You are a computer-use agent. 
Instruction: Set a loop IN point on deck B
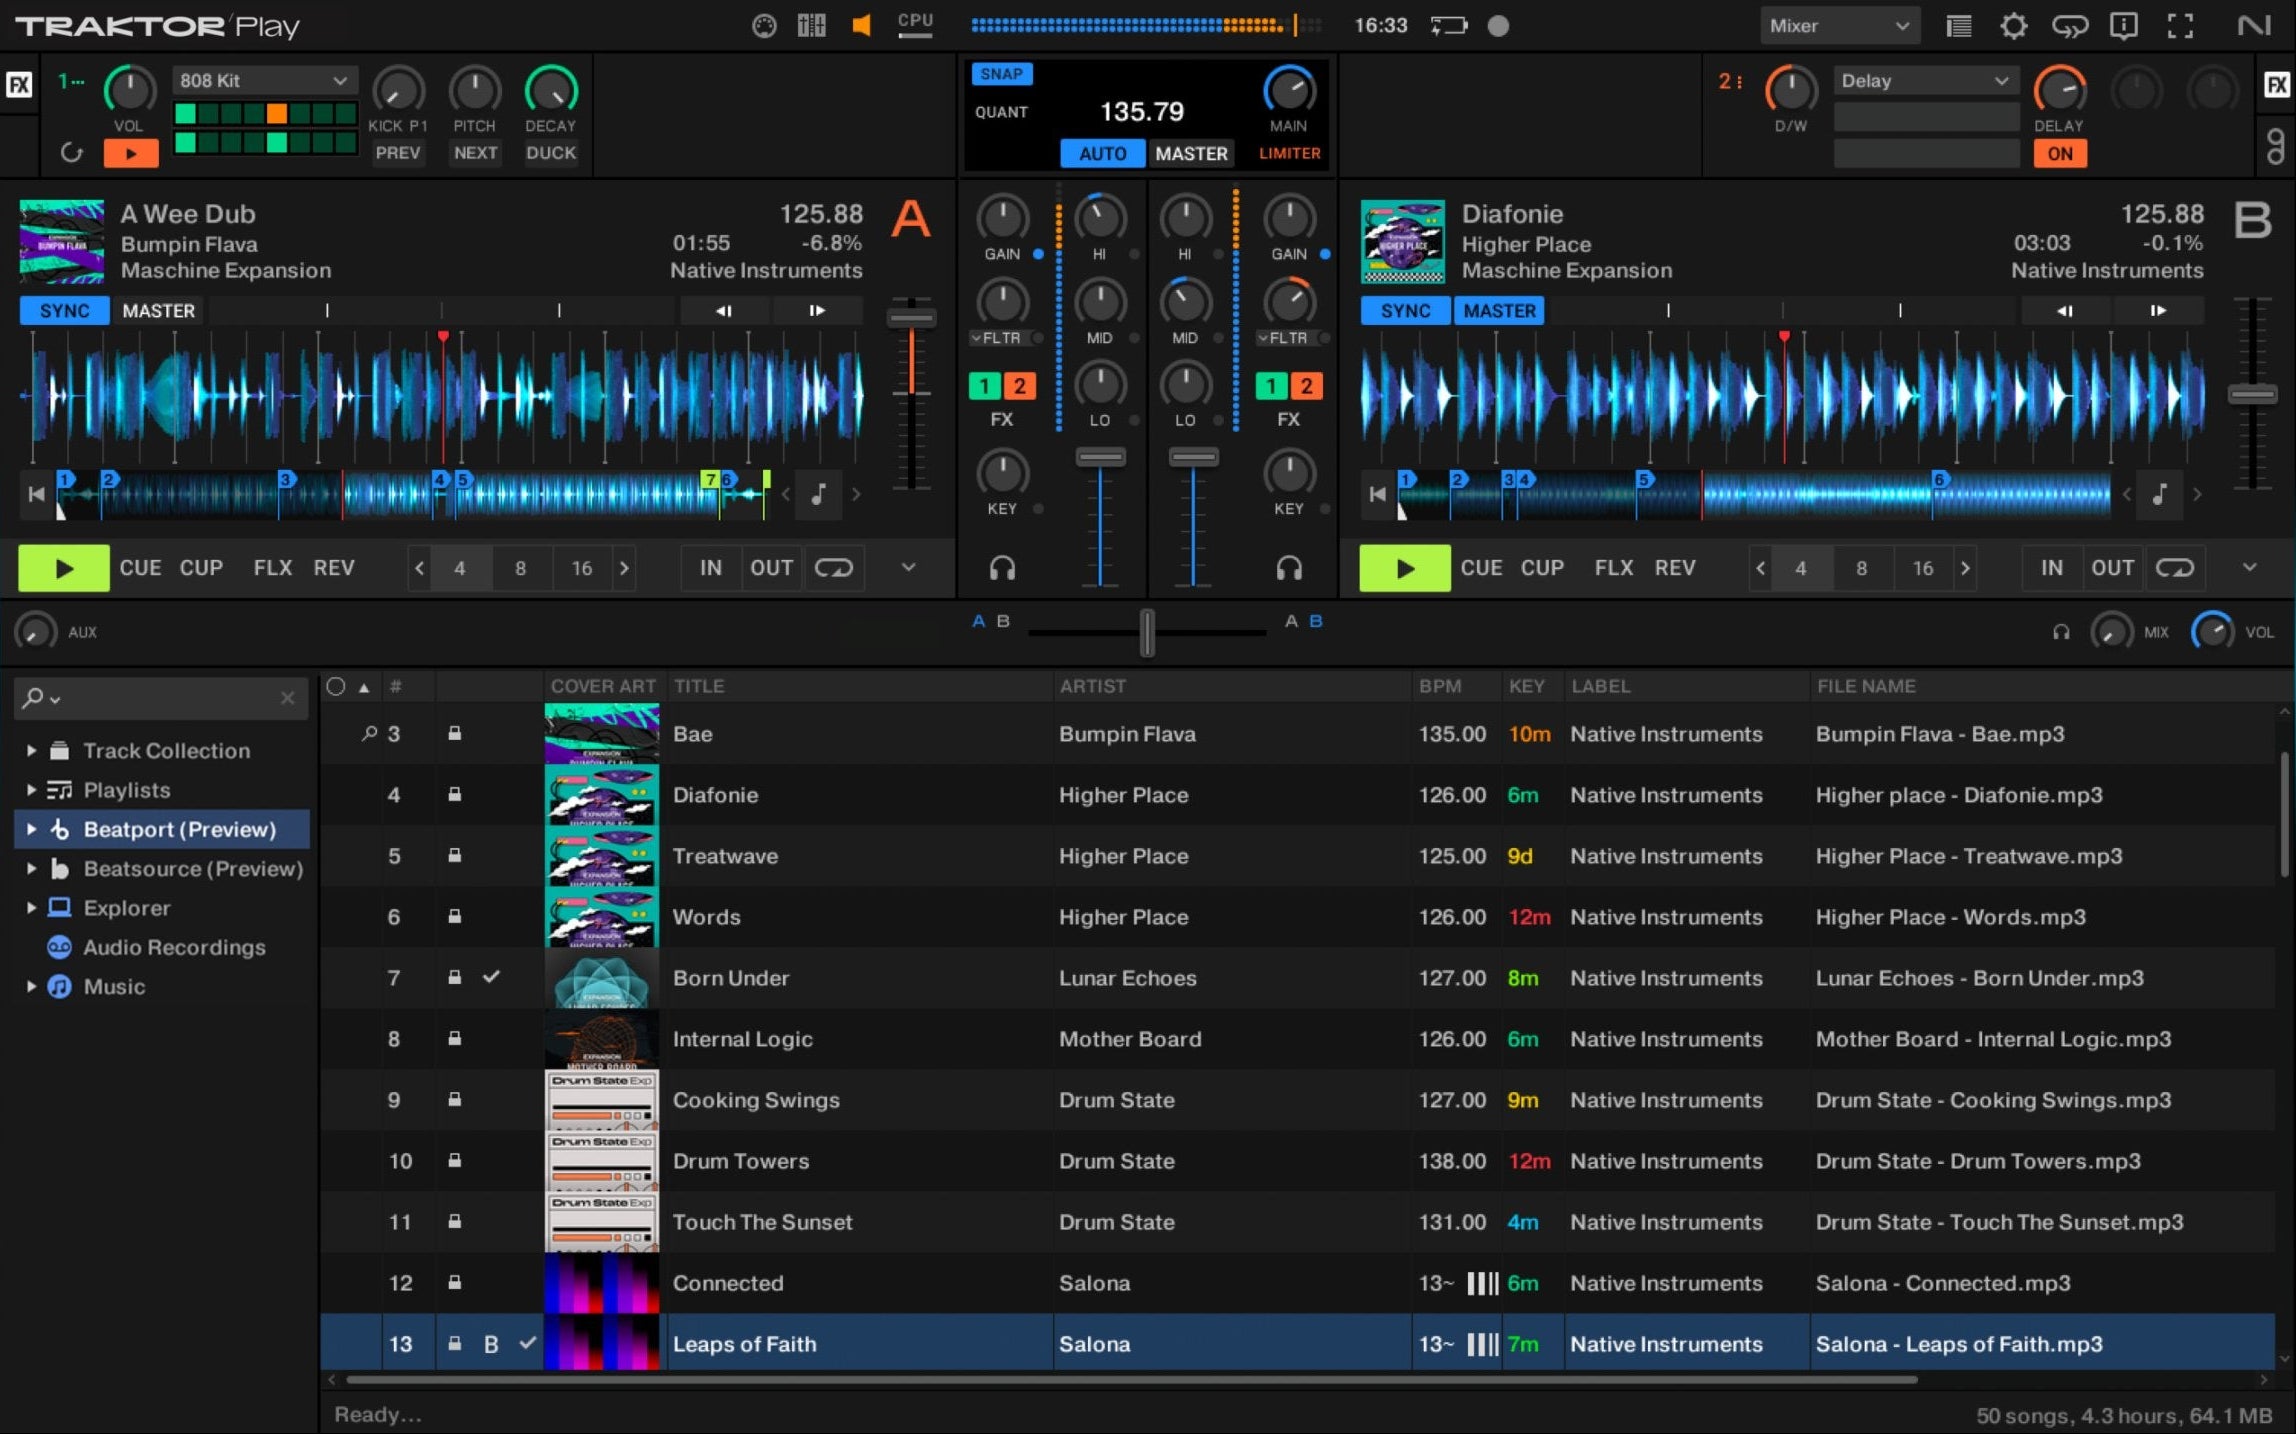pos(2051,567)
